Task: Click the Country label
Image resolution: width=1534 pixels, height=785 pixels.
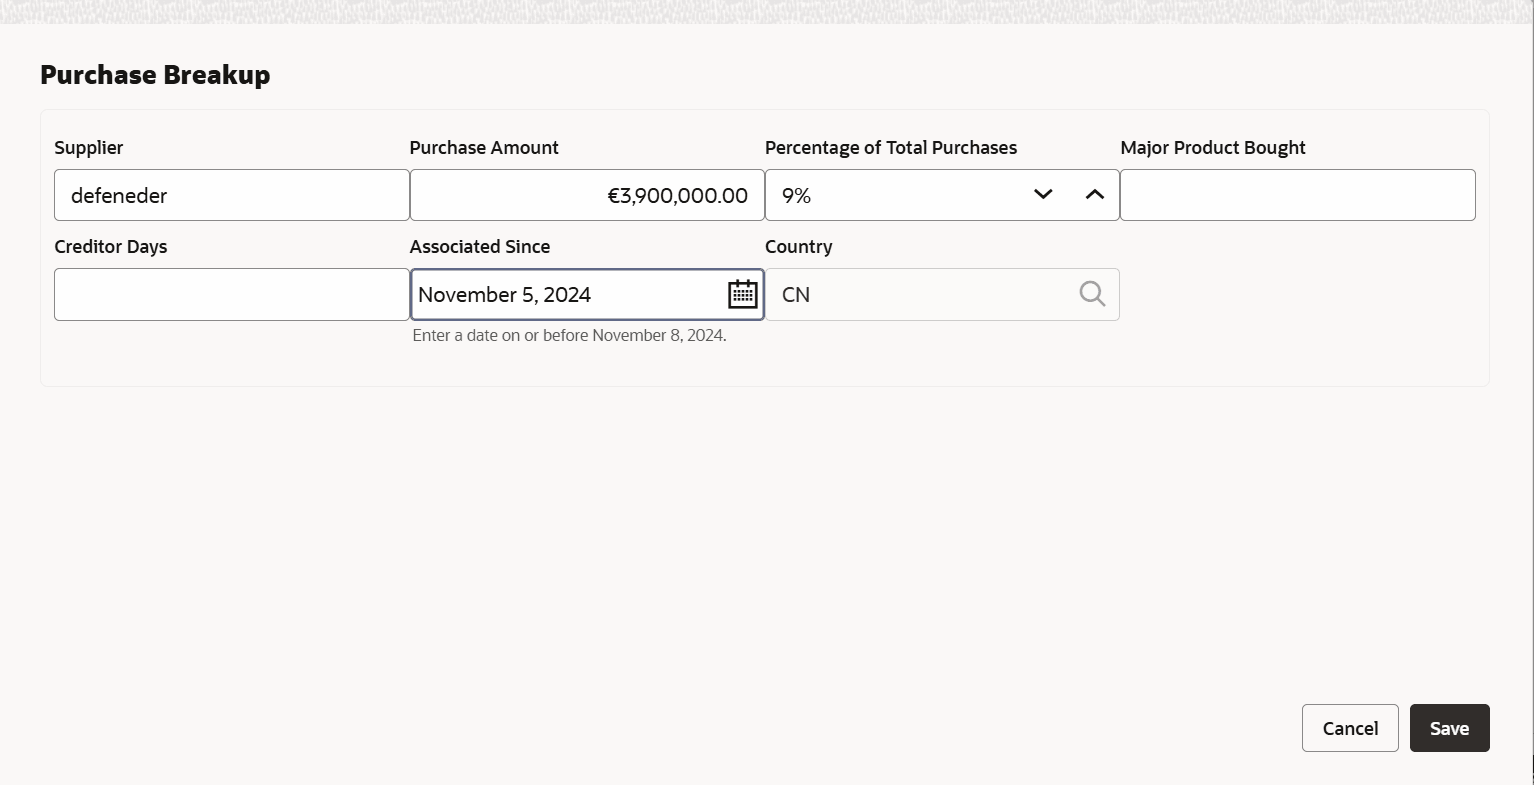Action: pyautogui.click(x=799, y=246)
